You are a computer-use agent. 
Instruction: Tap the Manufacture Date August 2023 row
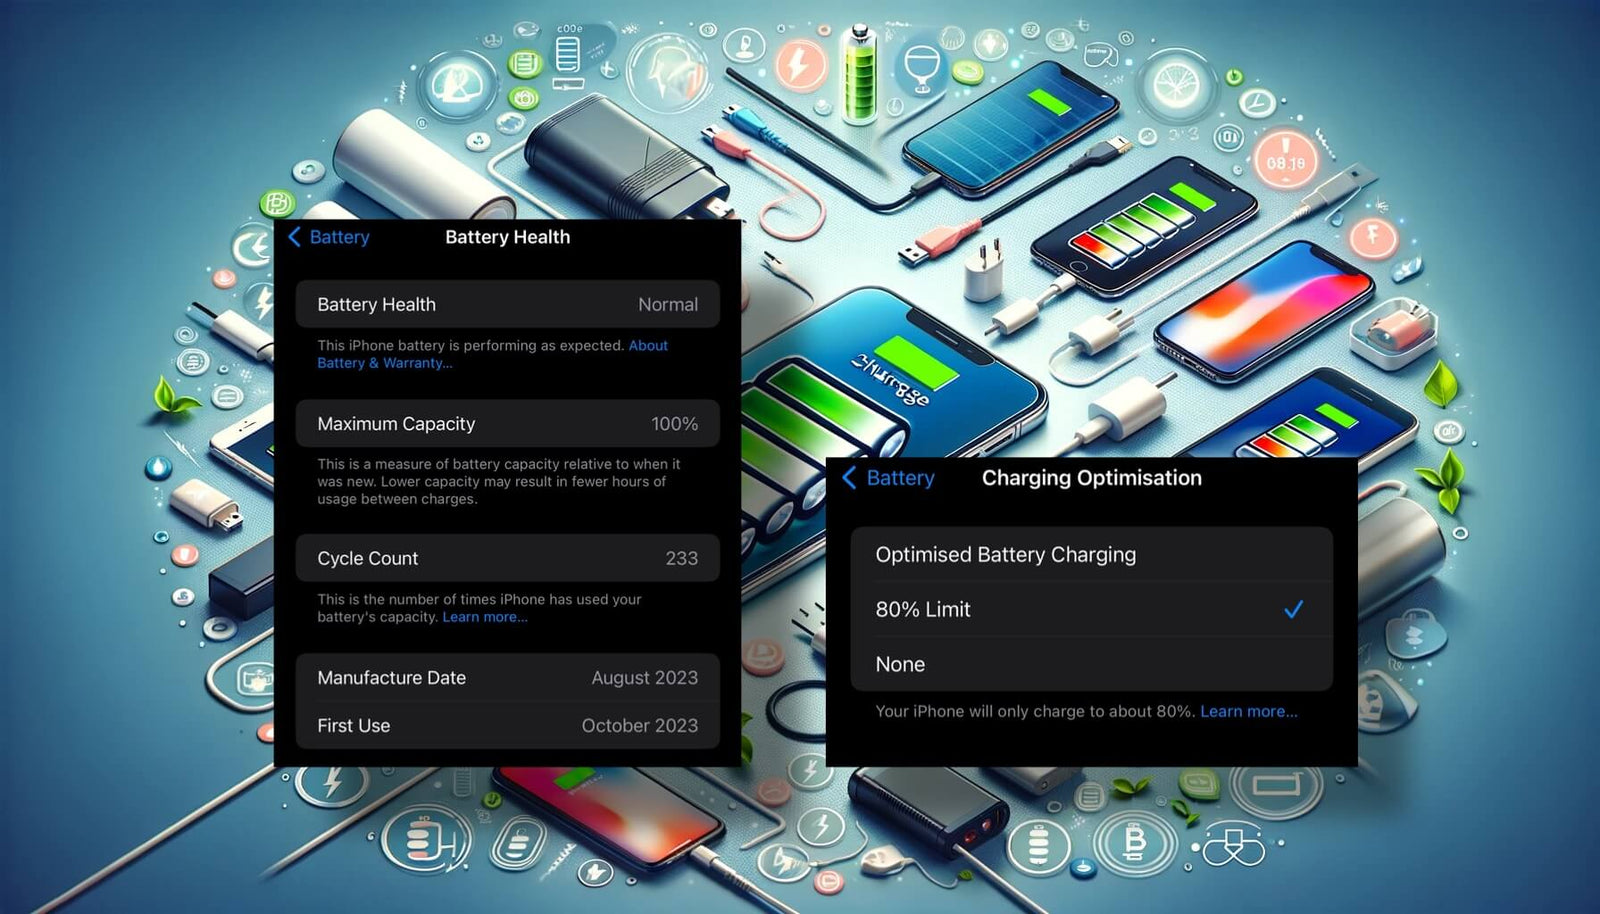(x=507, y=678)
